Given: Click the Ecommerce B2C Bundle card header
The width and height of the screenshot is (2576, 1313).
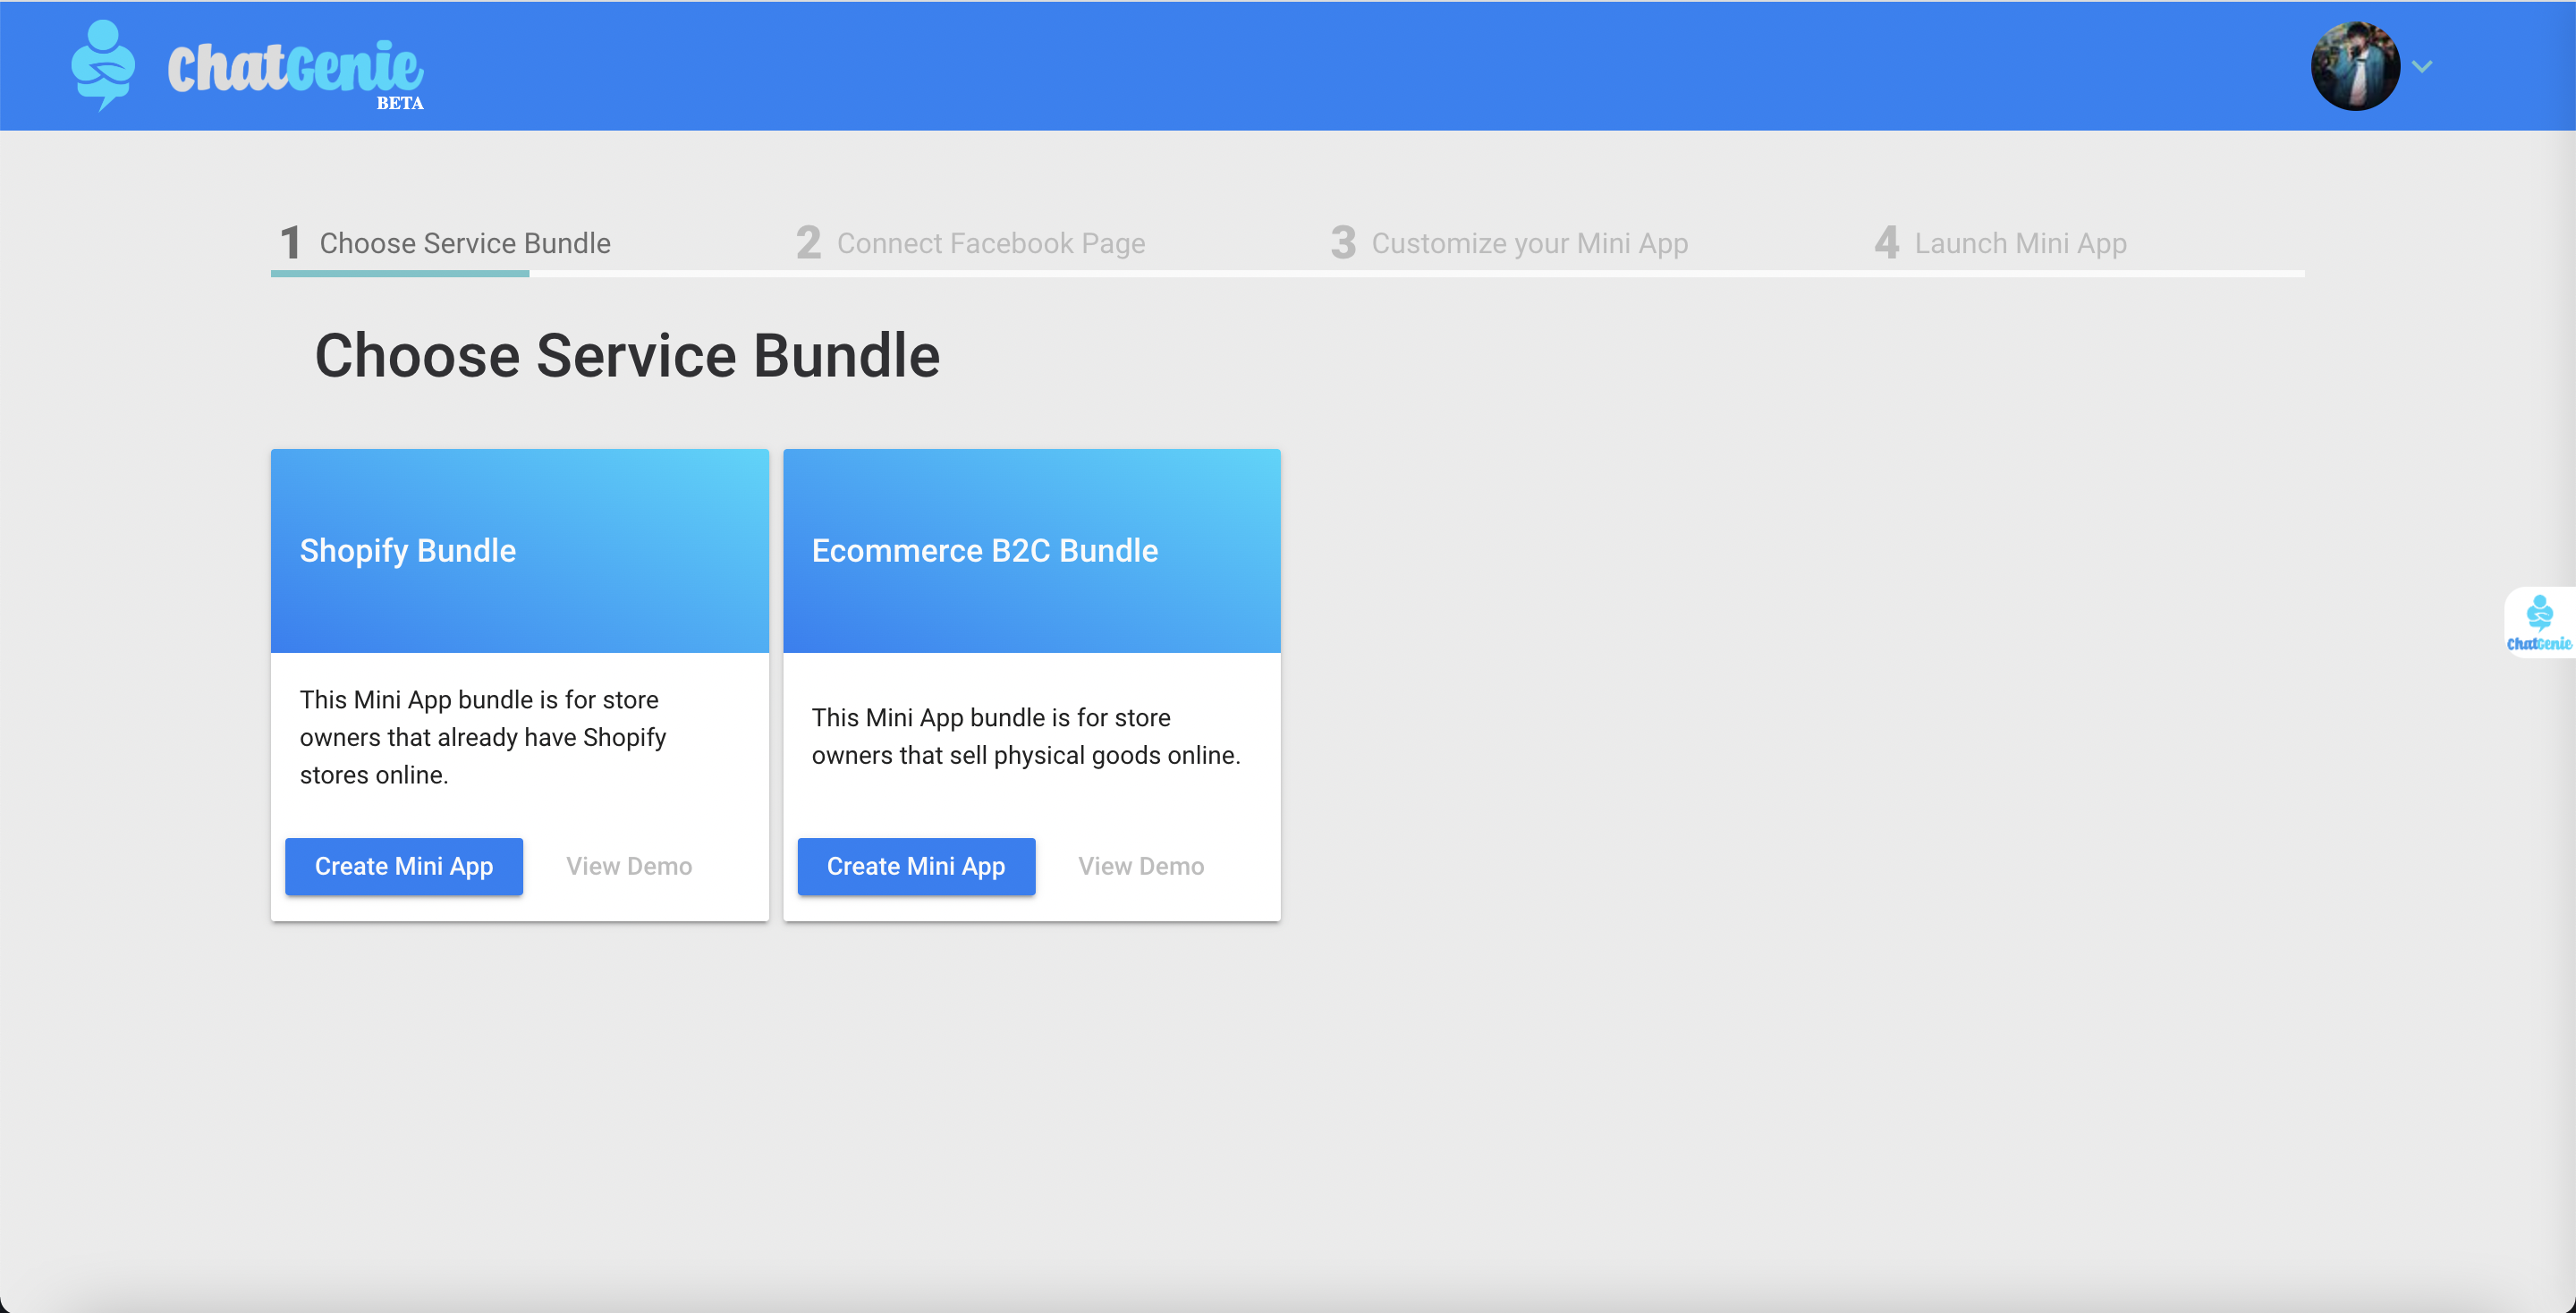Looking at the screenshot, I should pos(1031,551).
